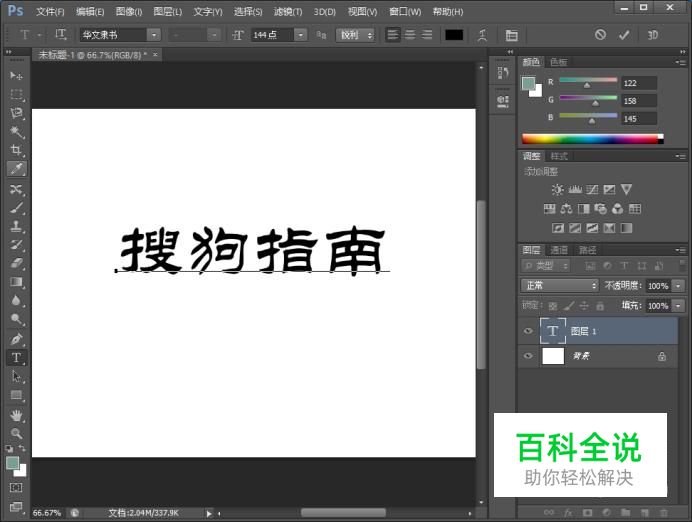Add a Color Balance adjustment

point(566,209)
